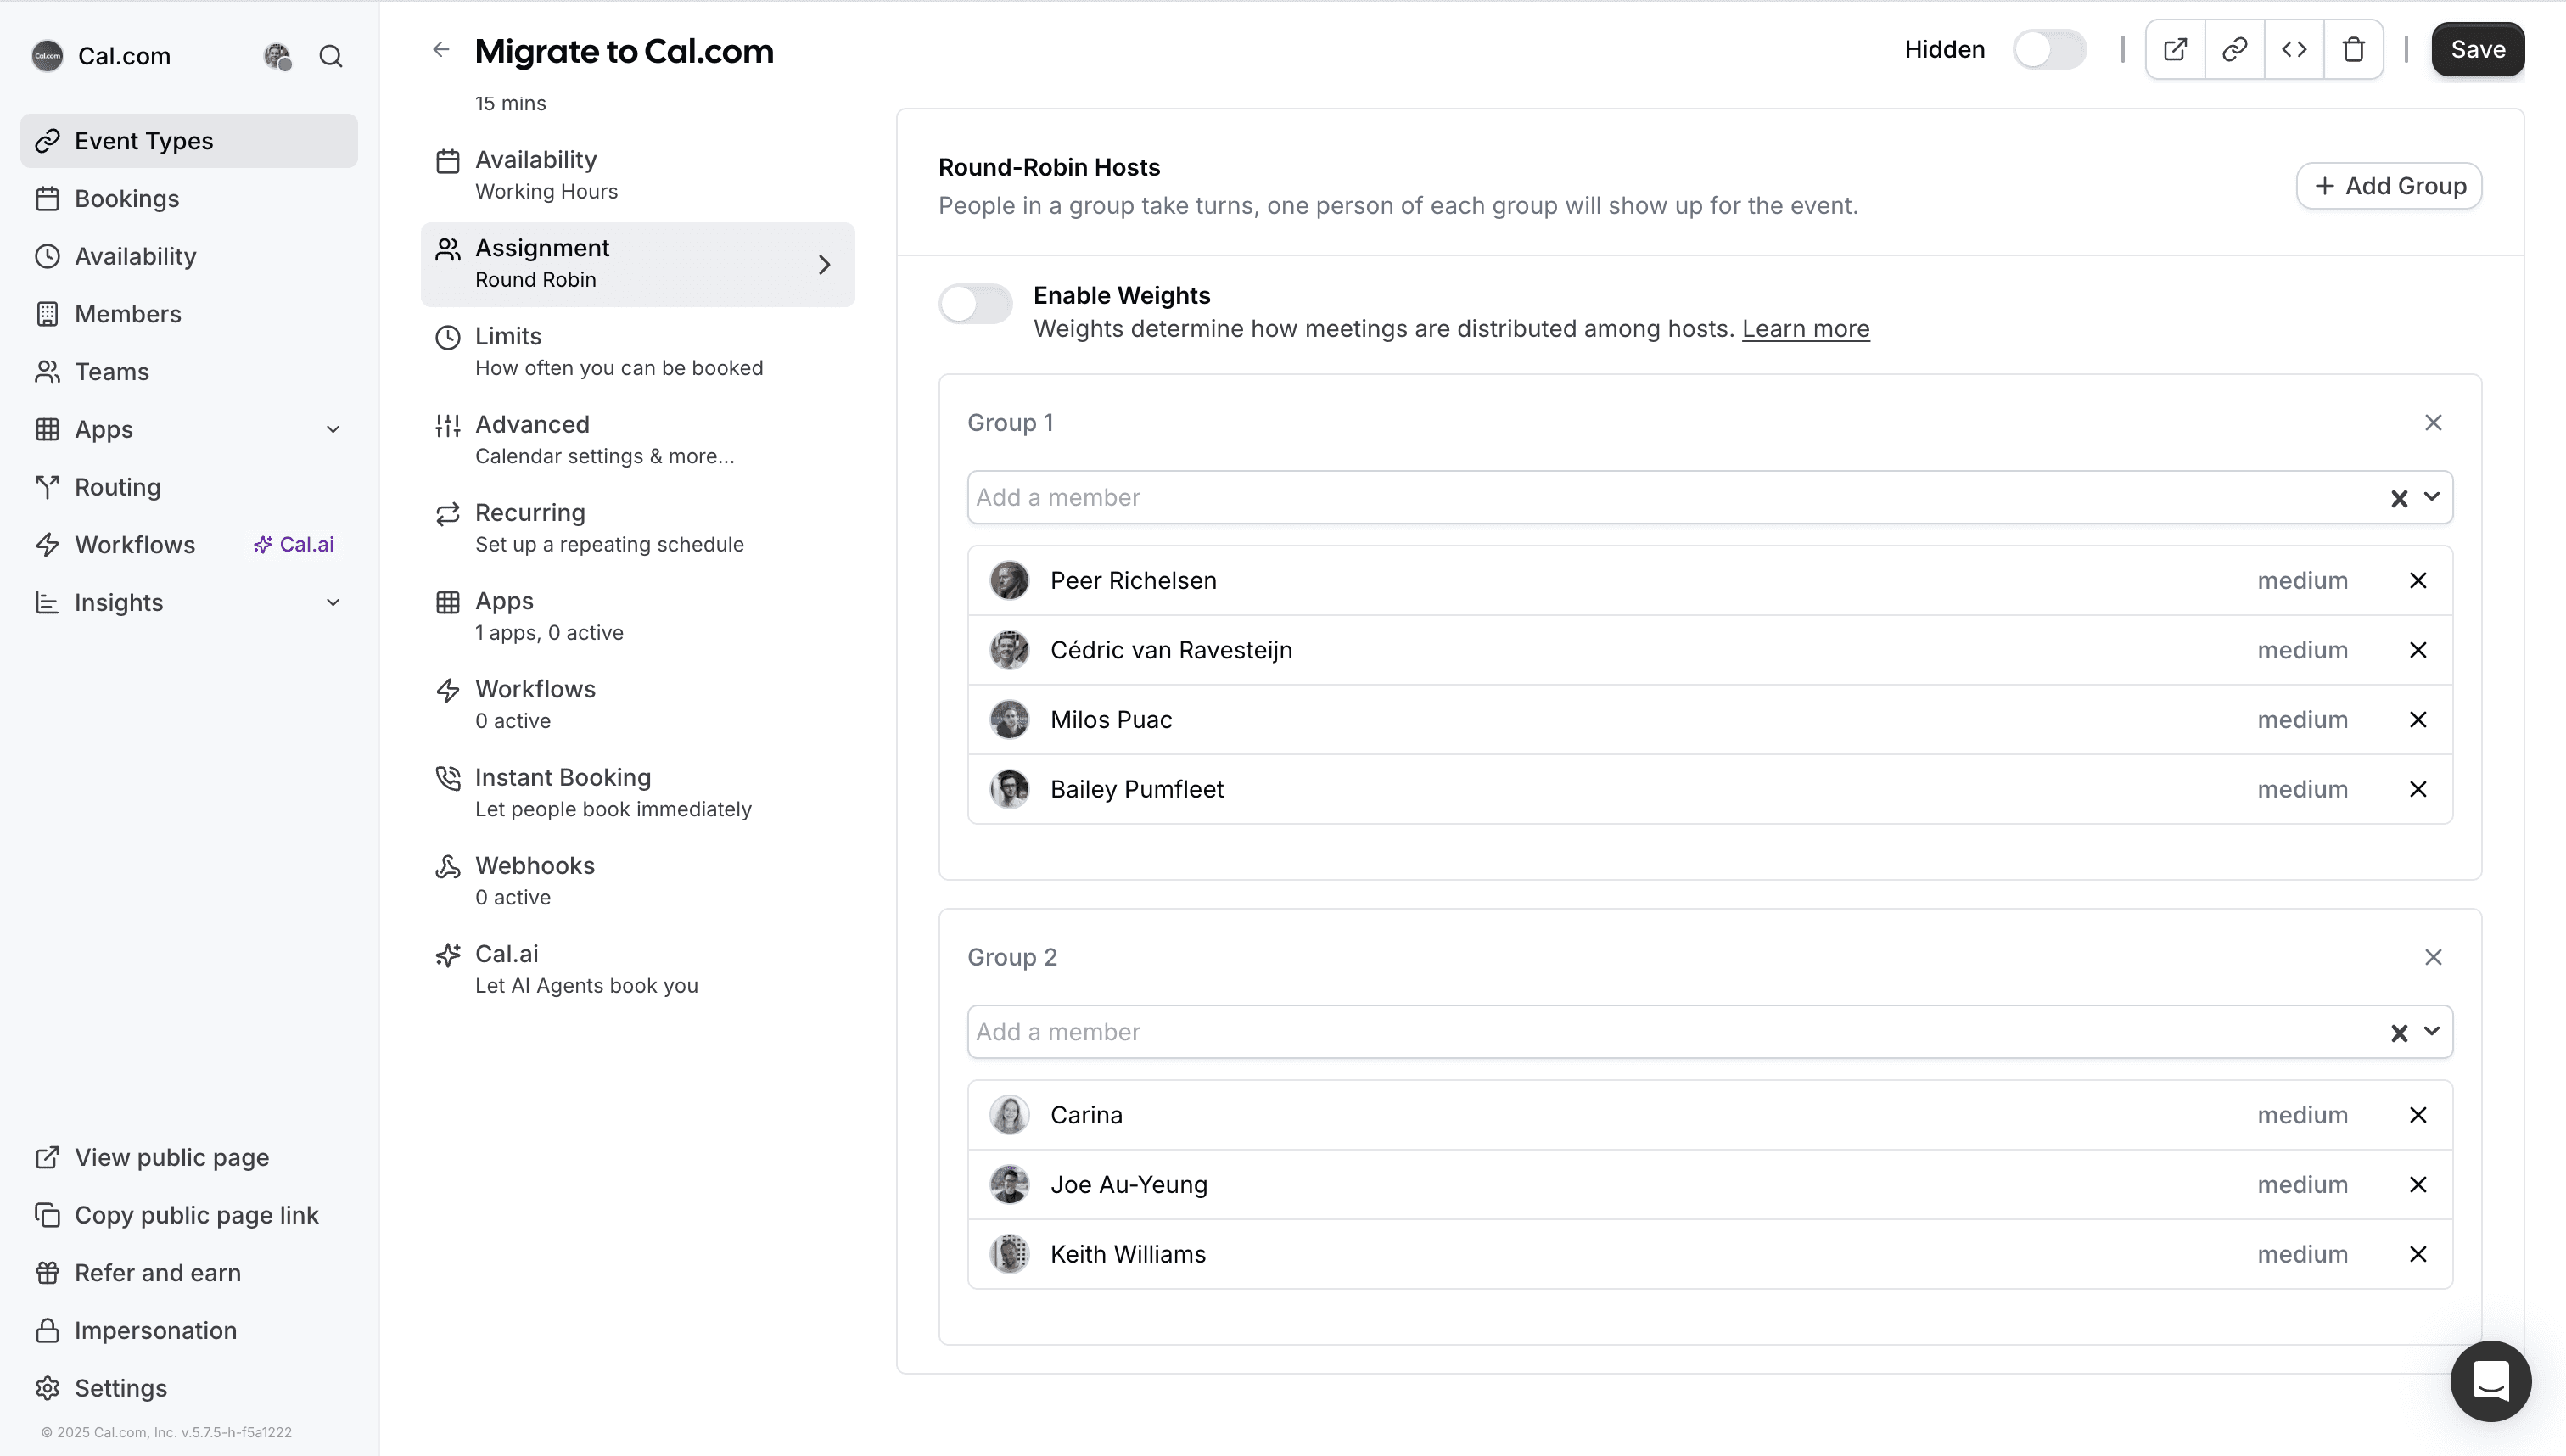
Task: Open the search icon in sidebar header
Action: pyautogui.click(x=331, y=56)
